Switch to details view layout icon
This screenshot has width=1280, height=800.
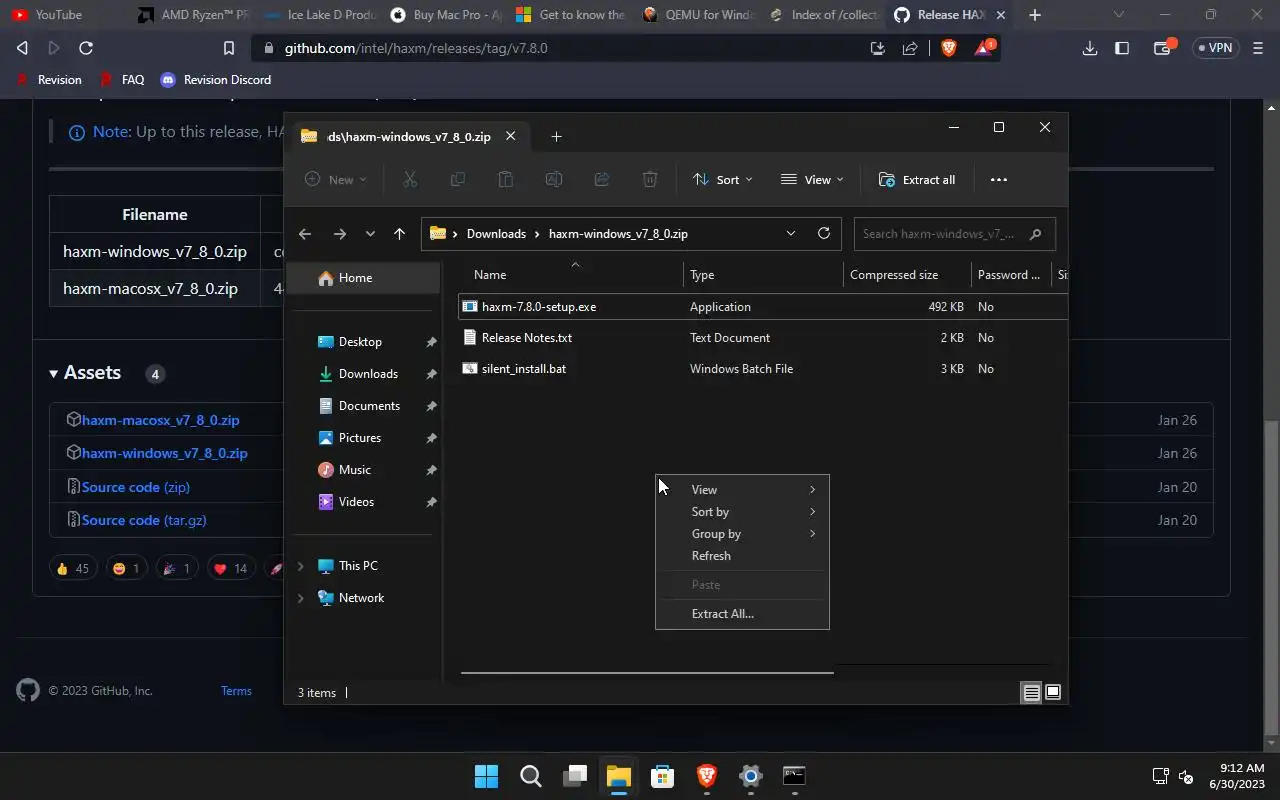coord(1031,692)
